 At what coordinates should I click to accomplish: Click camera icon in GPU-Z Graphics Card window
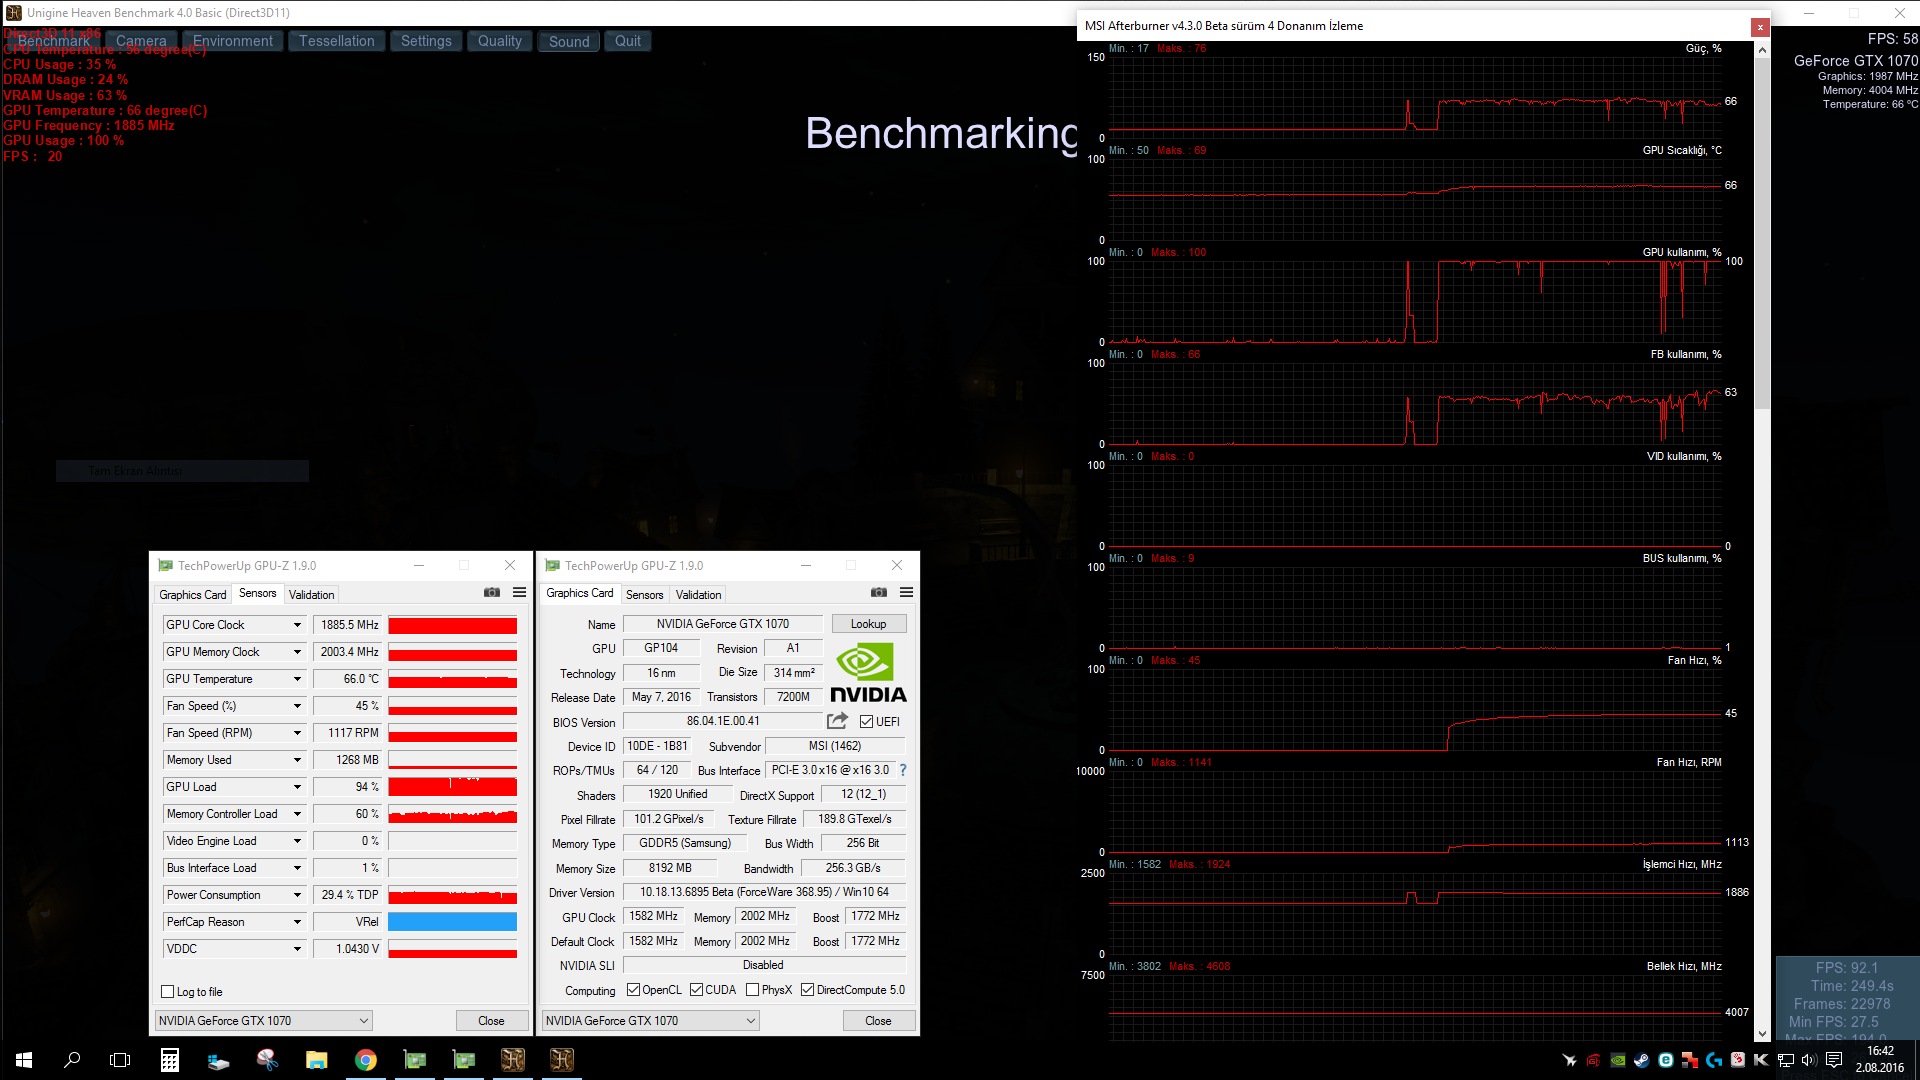tap(879, 593)
